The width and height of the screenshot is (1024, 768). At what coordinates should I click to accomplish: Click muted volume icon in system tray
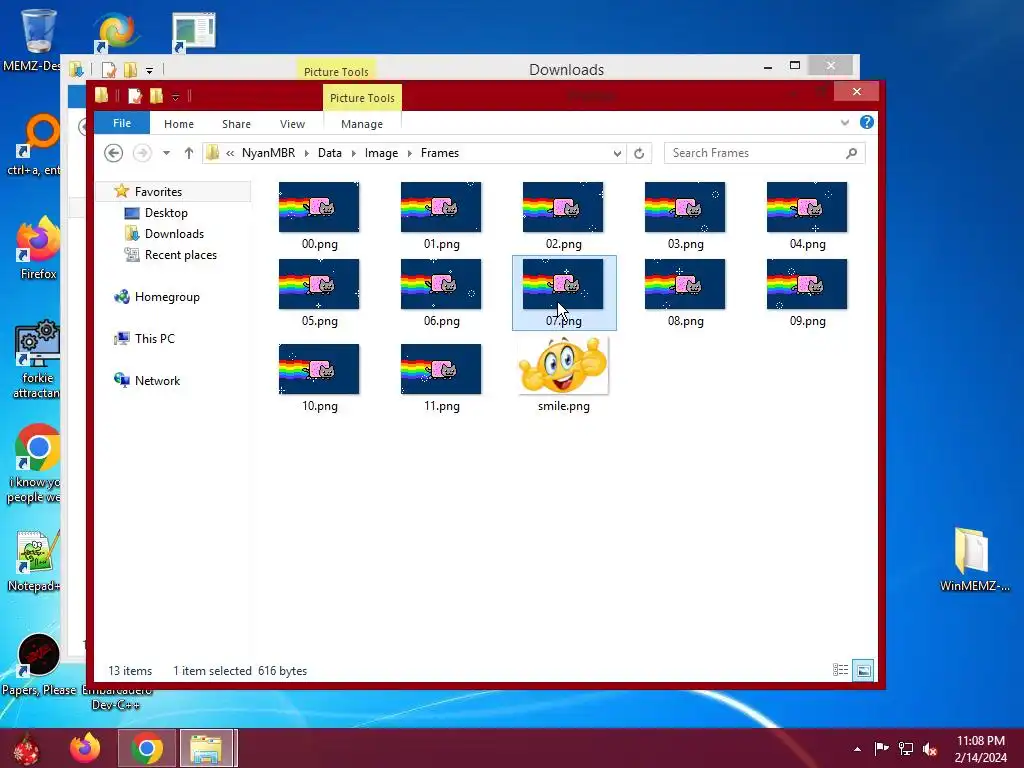pos(931,748)
